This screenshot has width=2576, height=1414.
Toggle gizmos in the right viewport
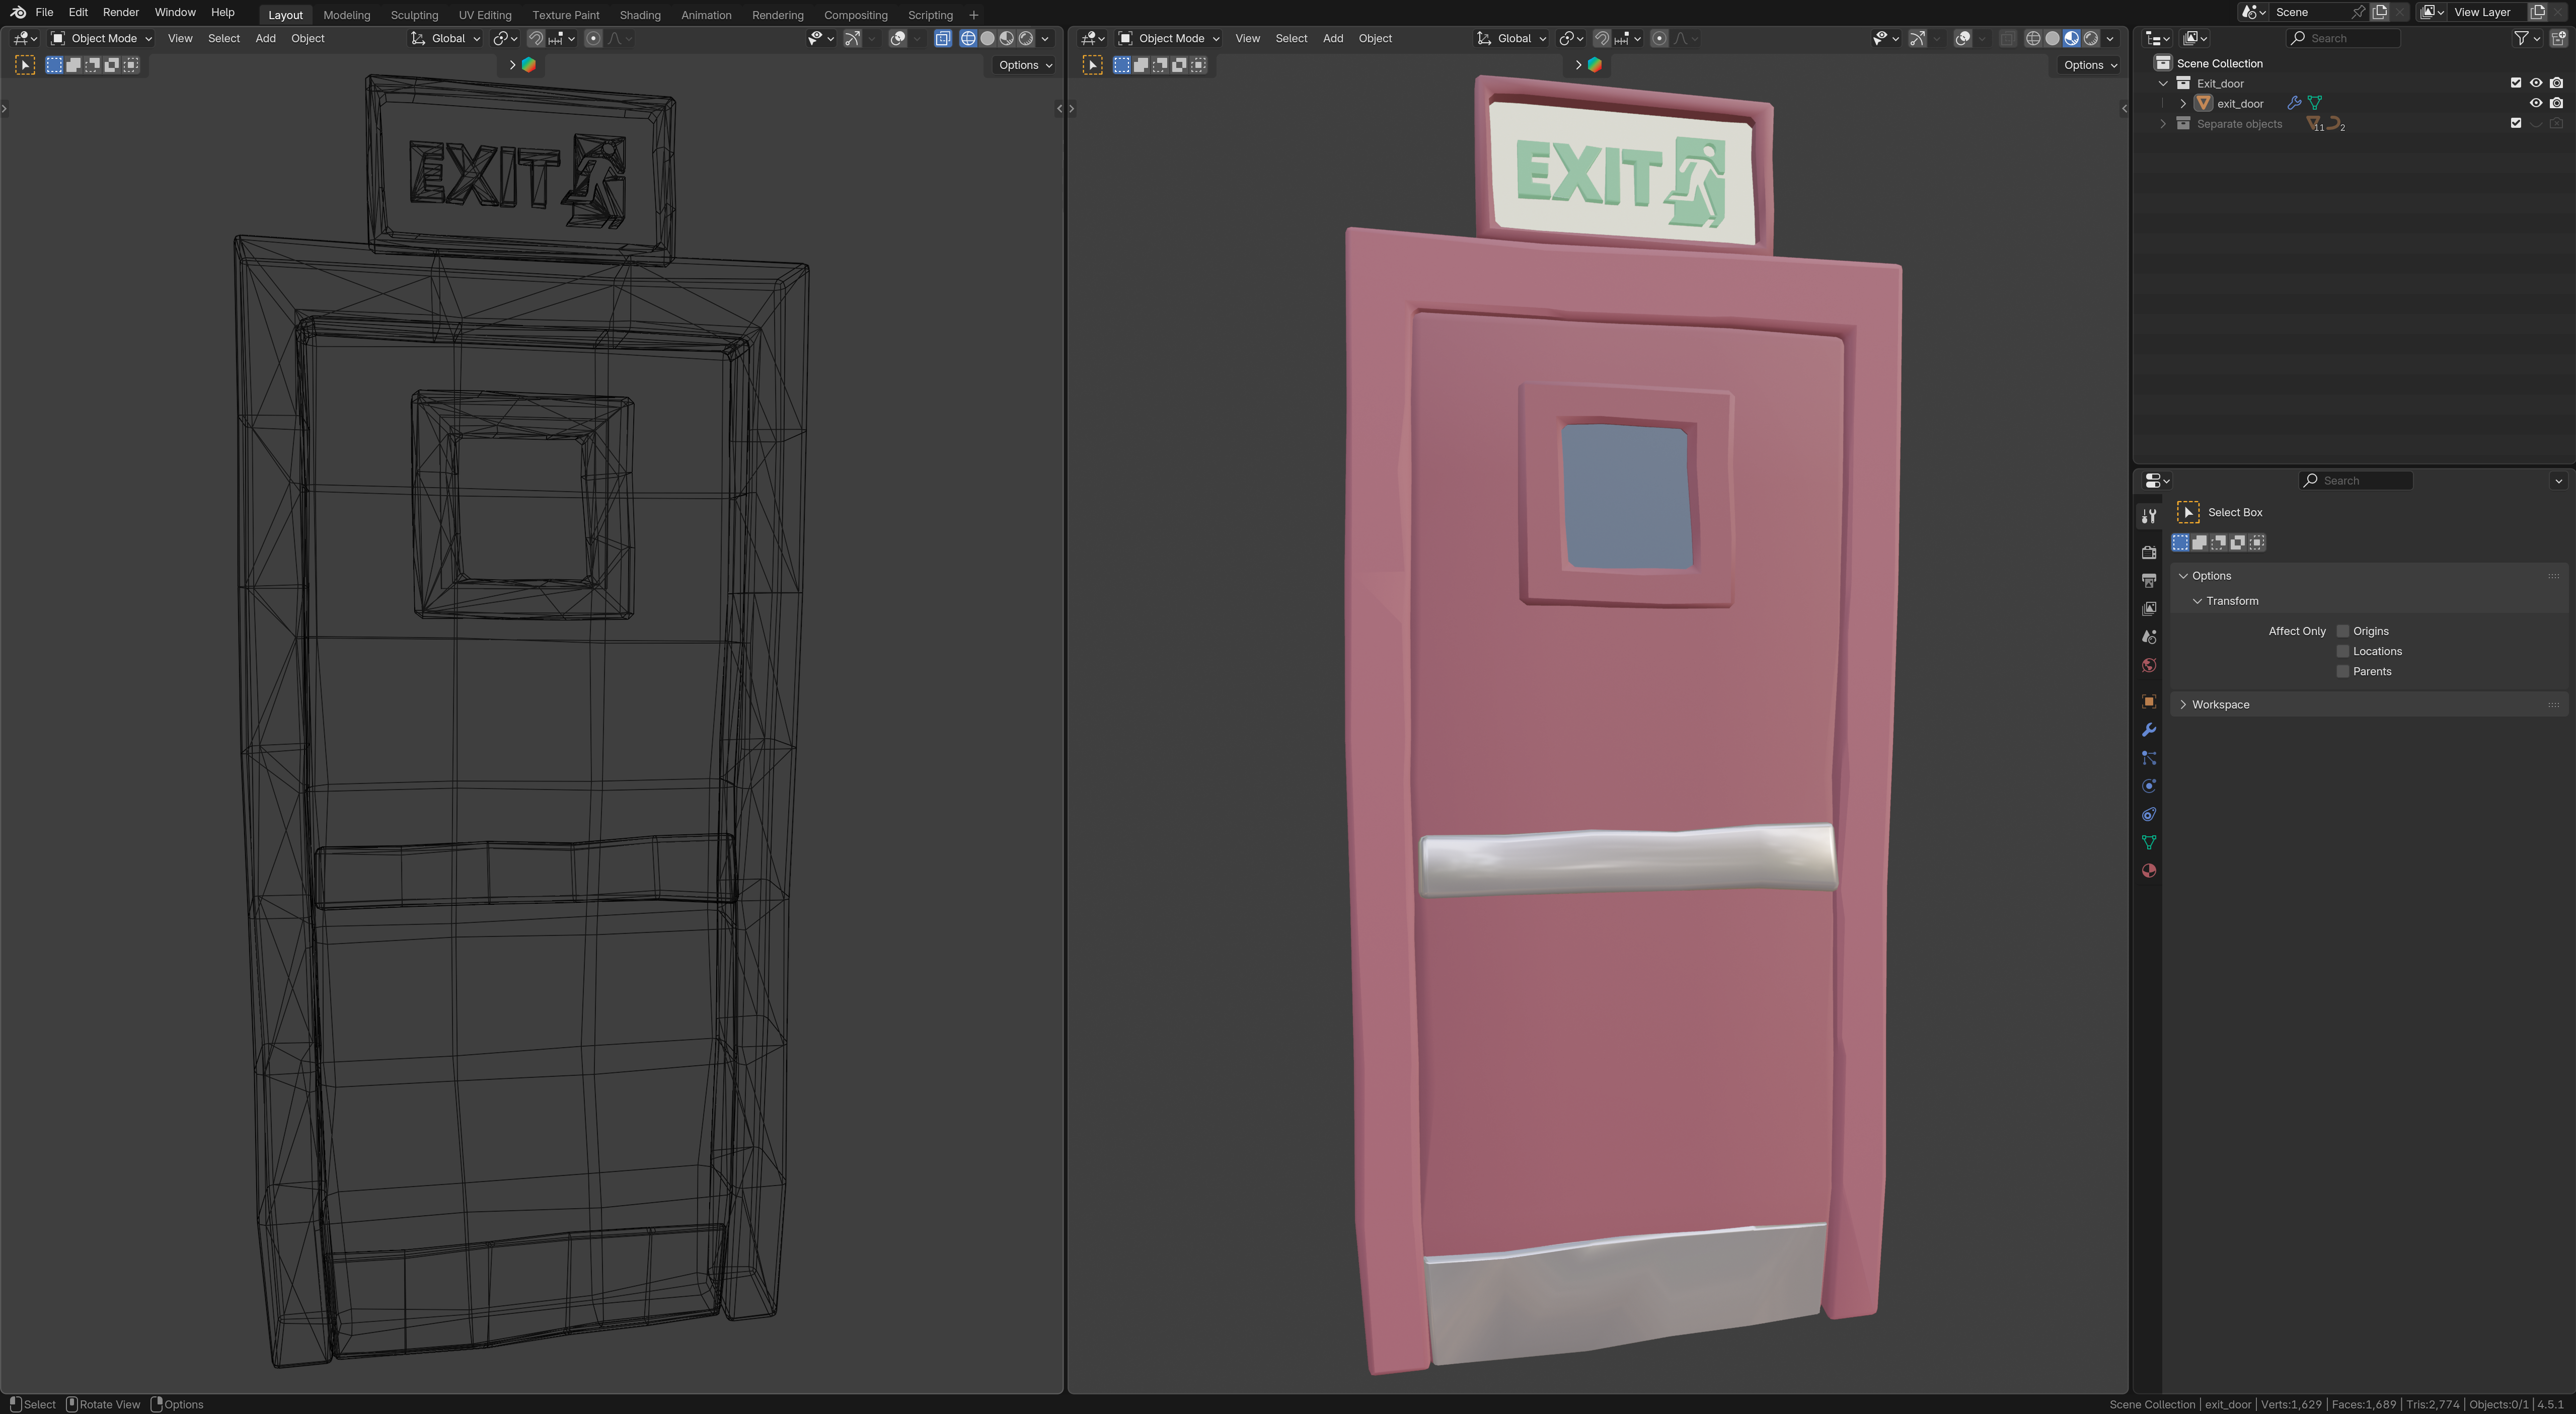[x=1917, y=38]
